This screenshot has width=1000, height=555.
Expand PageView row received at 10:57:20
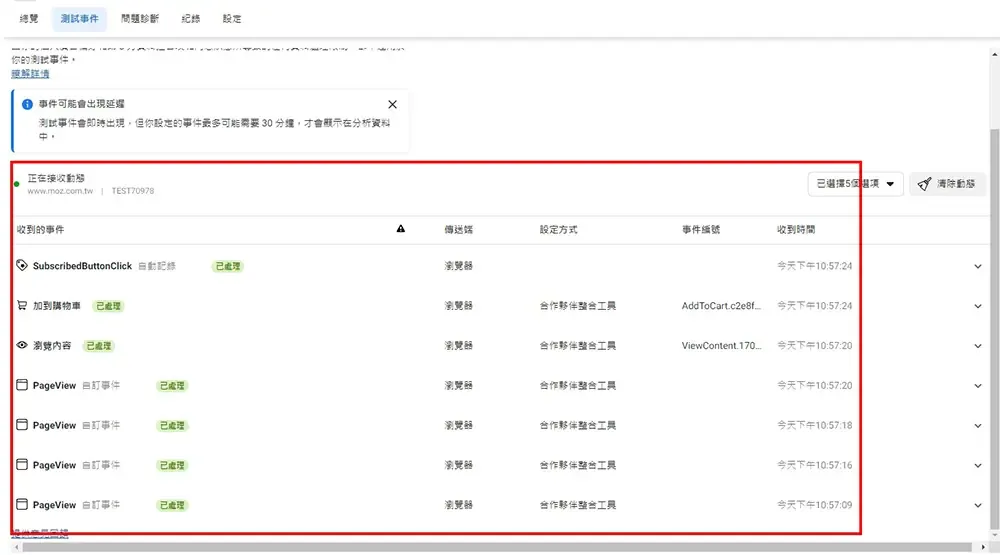click(978, 386)
